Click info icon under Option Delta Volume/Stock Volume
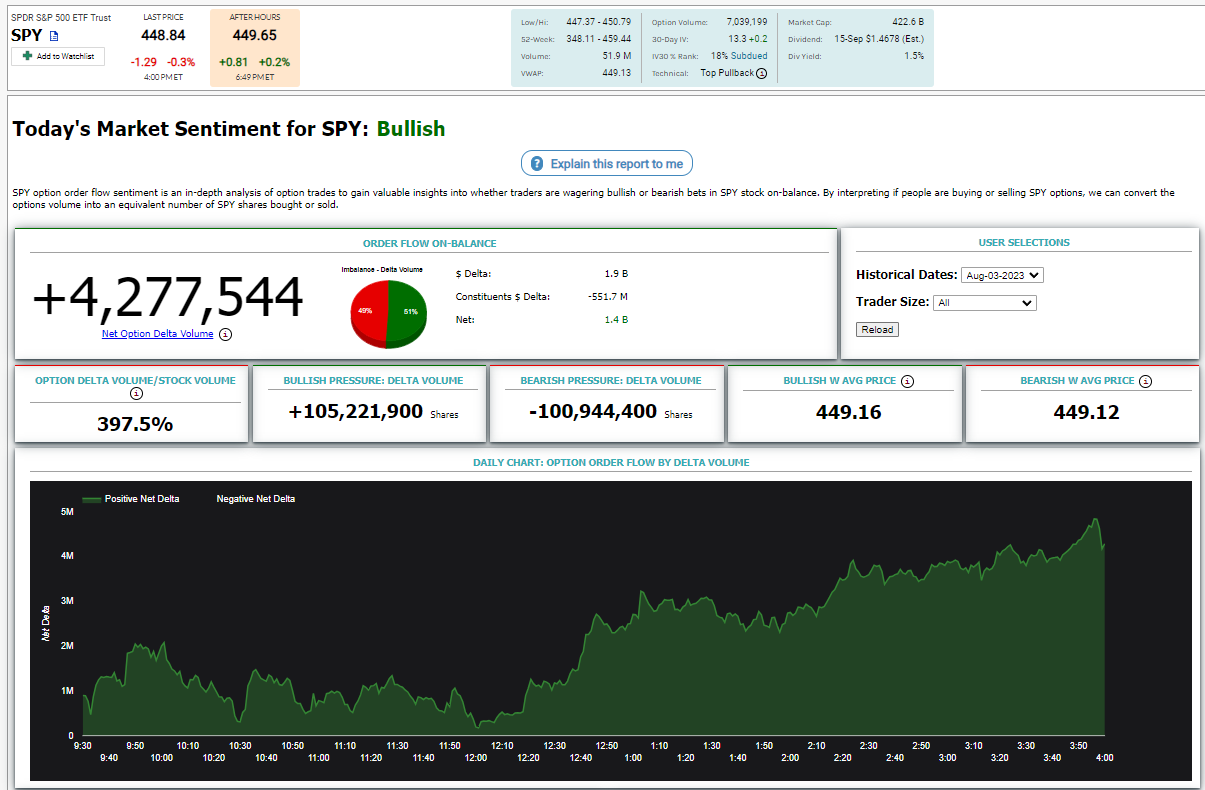This screenshot has height=790, width=1205. (x=136, y=393)
